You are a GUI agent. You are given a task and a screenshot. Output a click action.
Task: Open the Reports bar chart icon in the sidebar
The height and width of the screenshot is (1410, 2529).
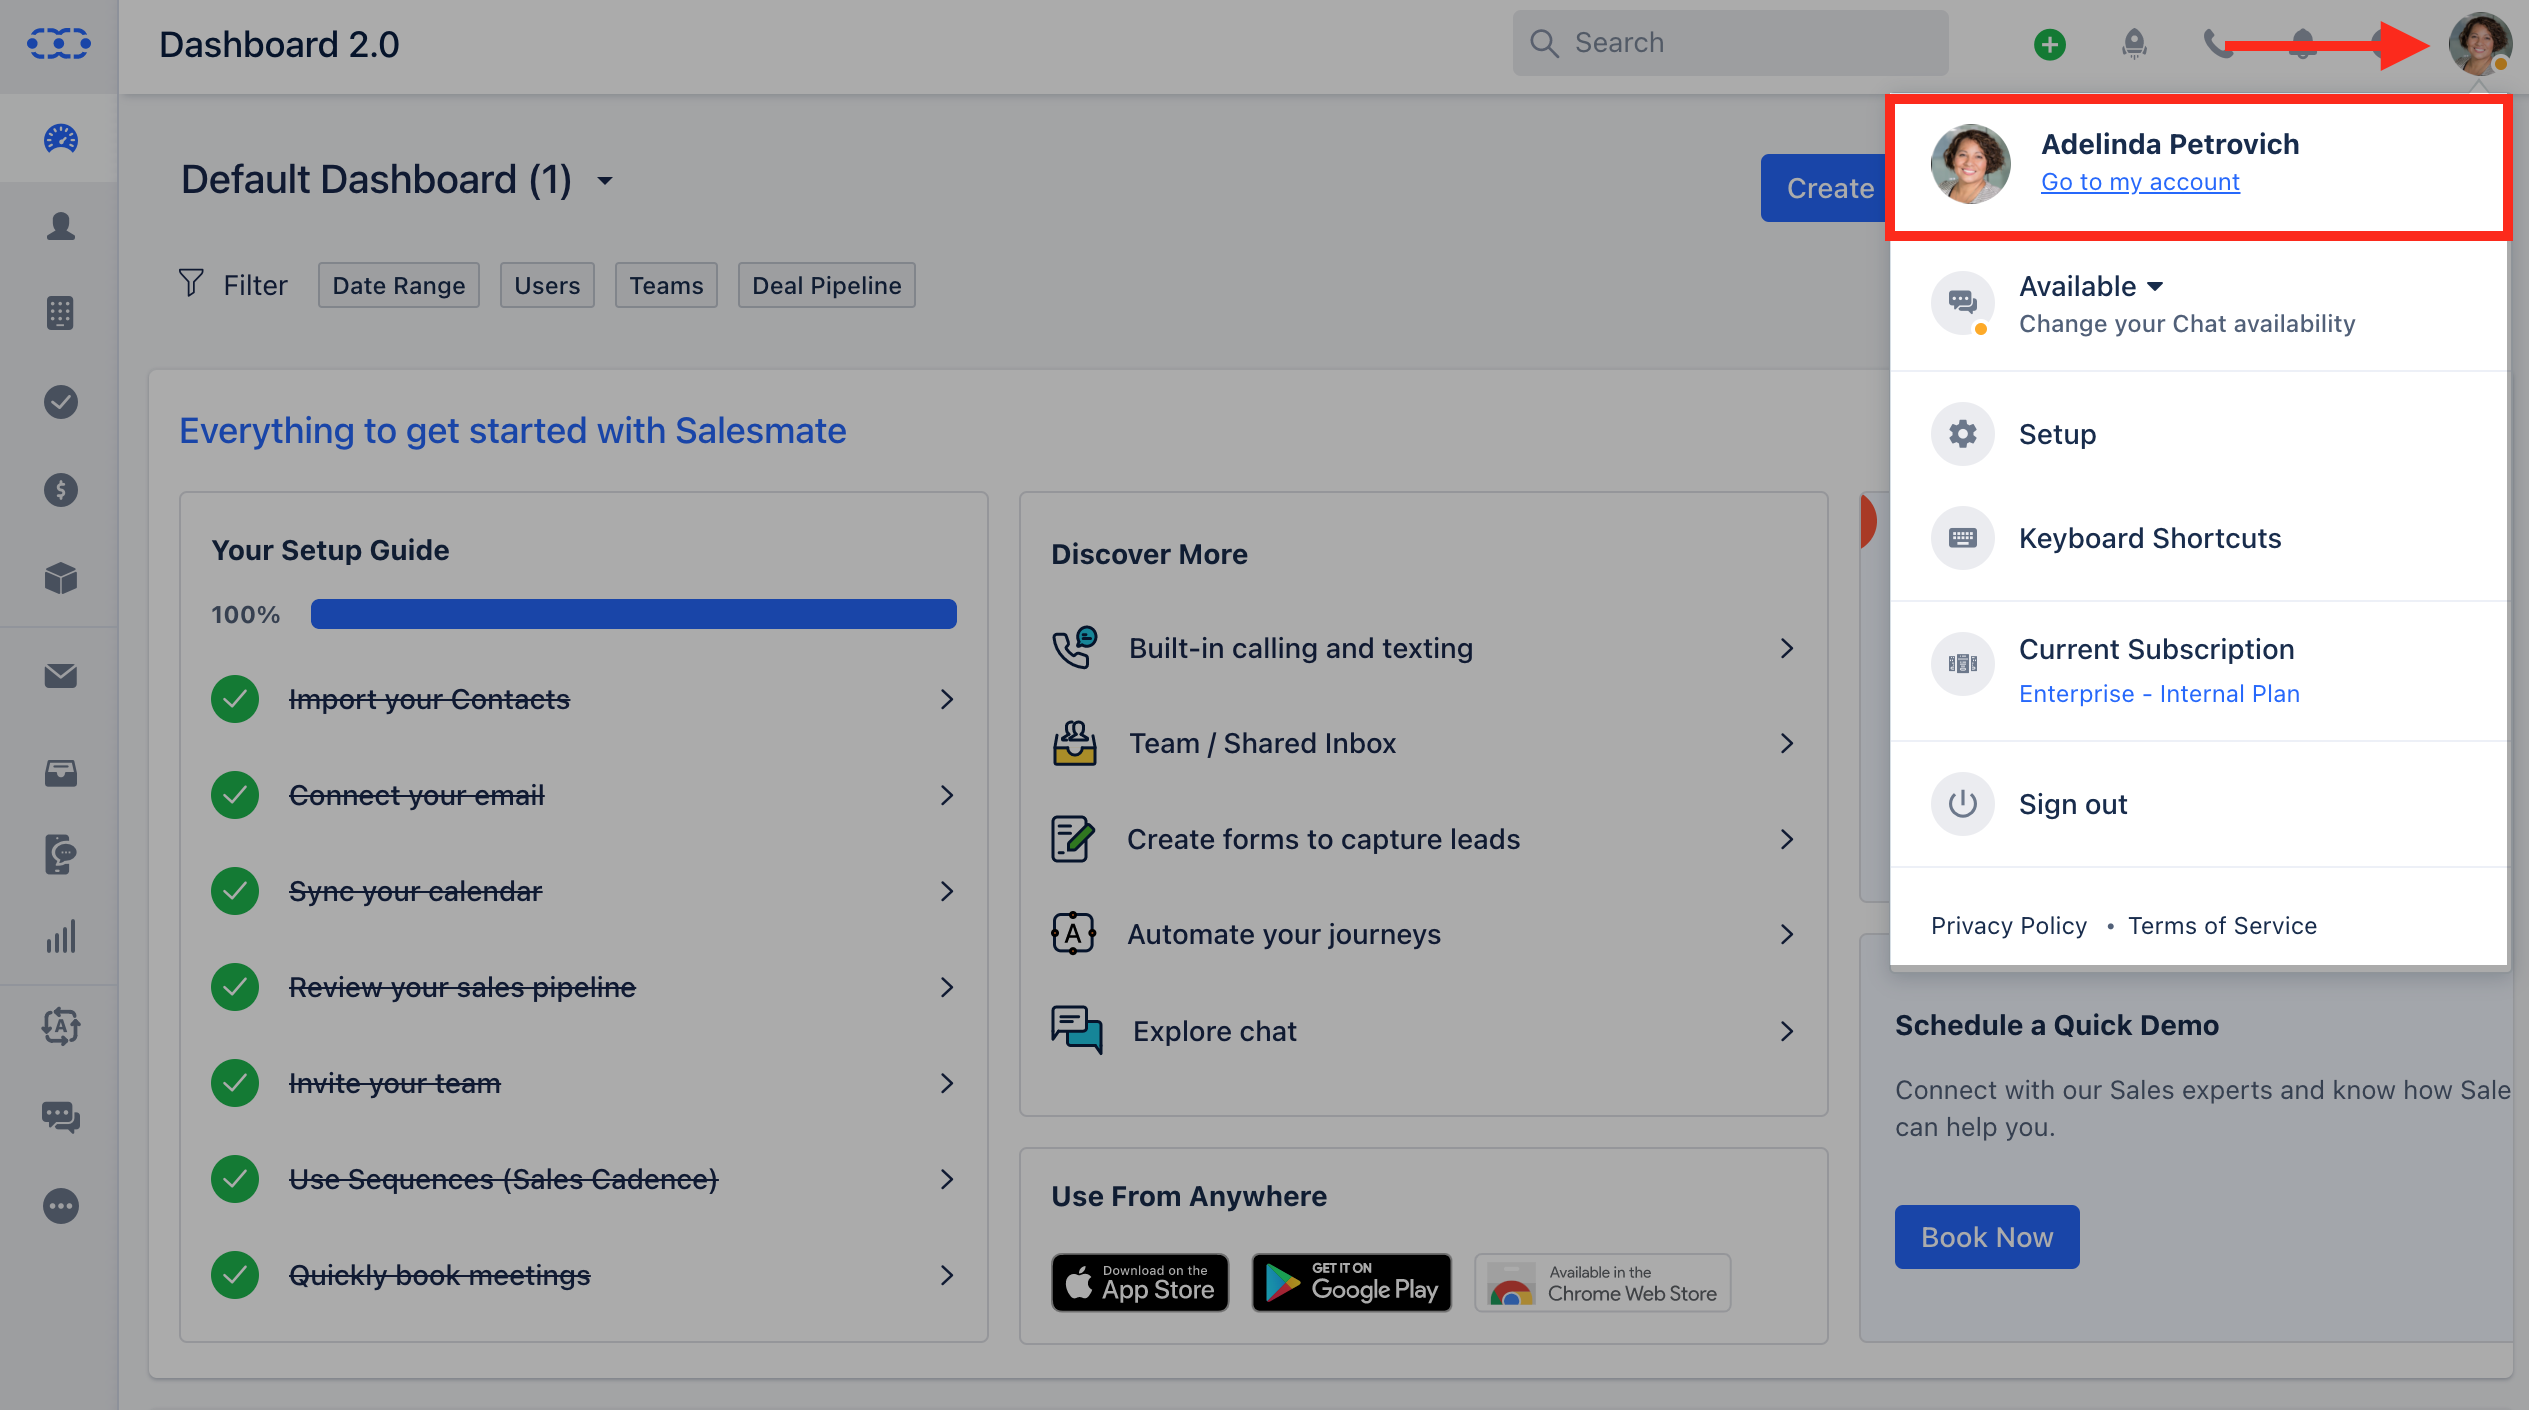click(59, 937)
